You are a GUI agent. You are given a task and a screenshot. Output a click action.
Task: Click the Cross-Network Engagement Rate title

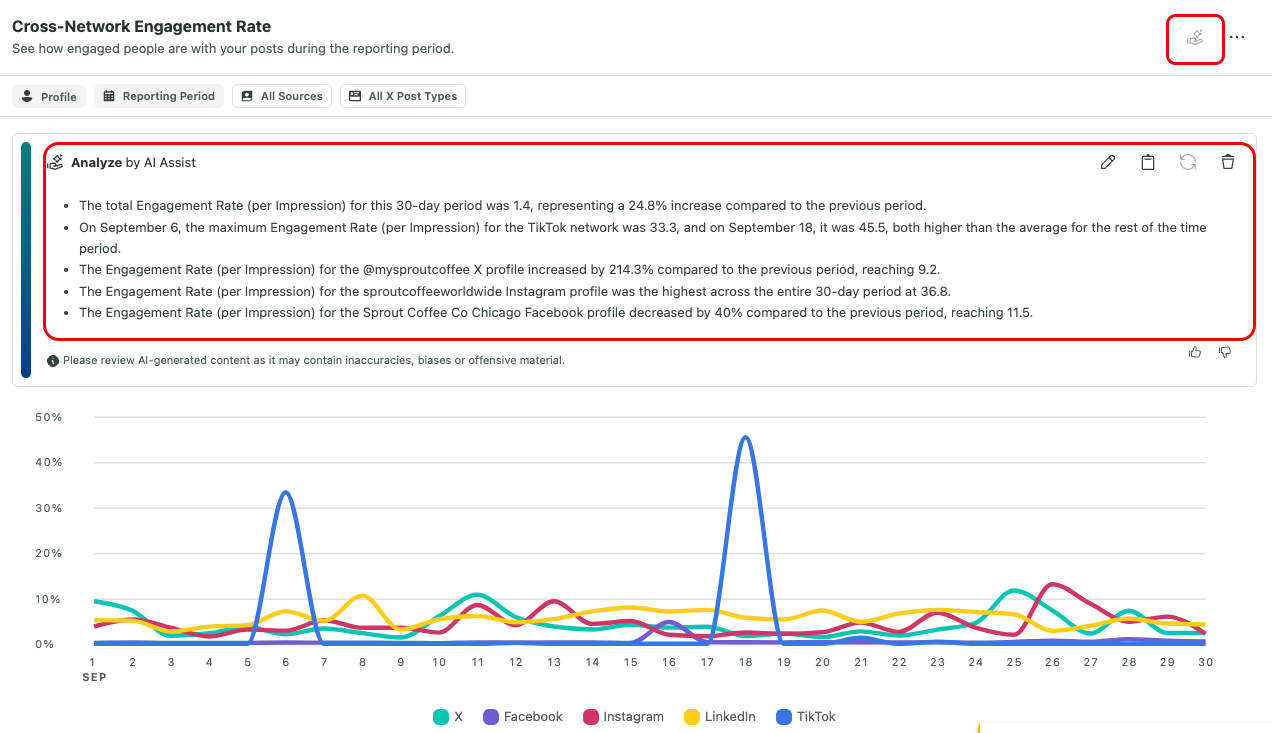[141, 27]
